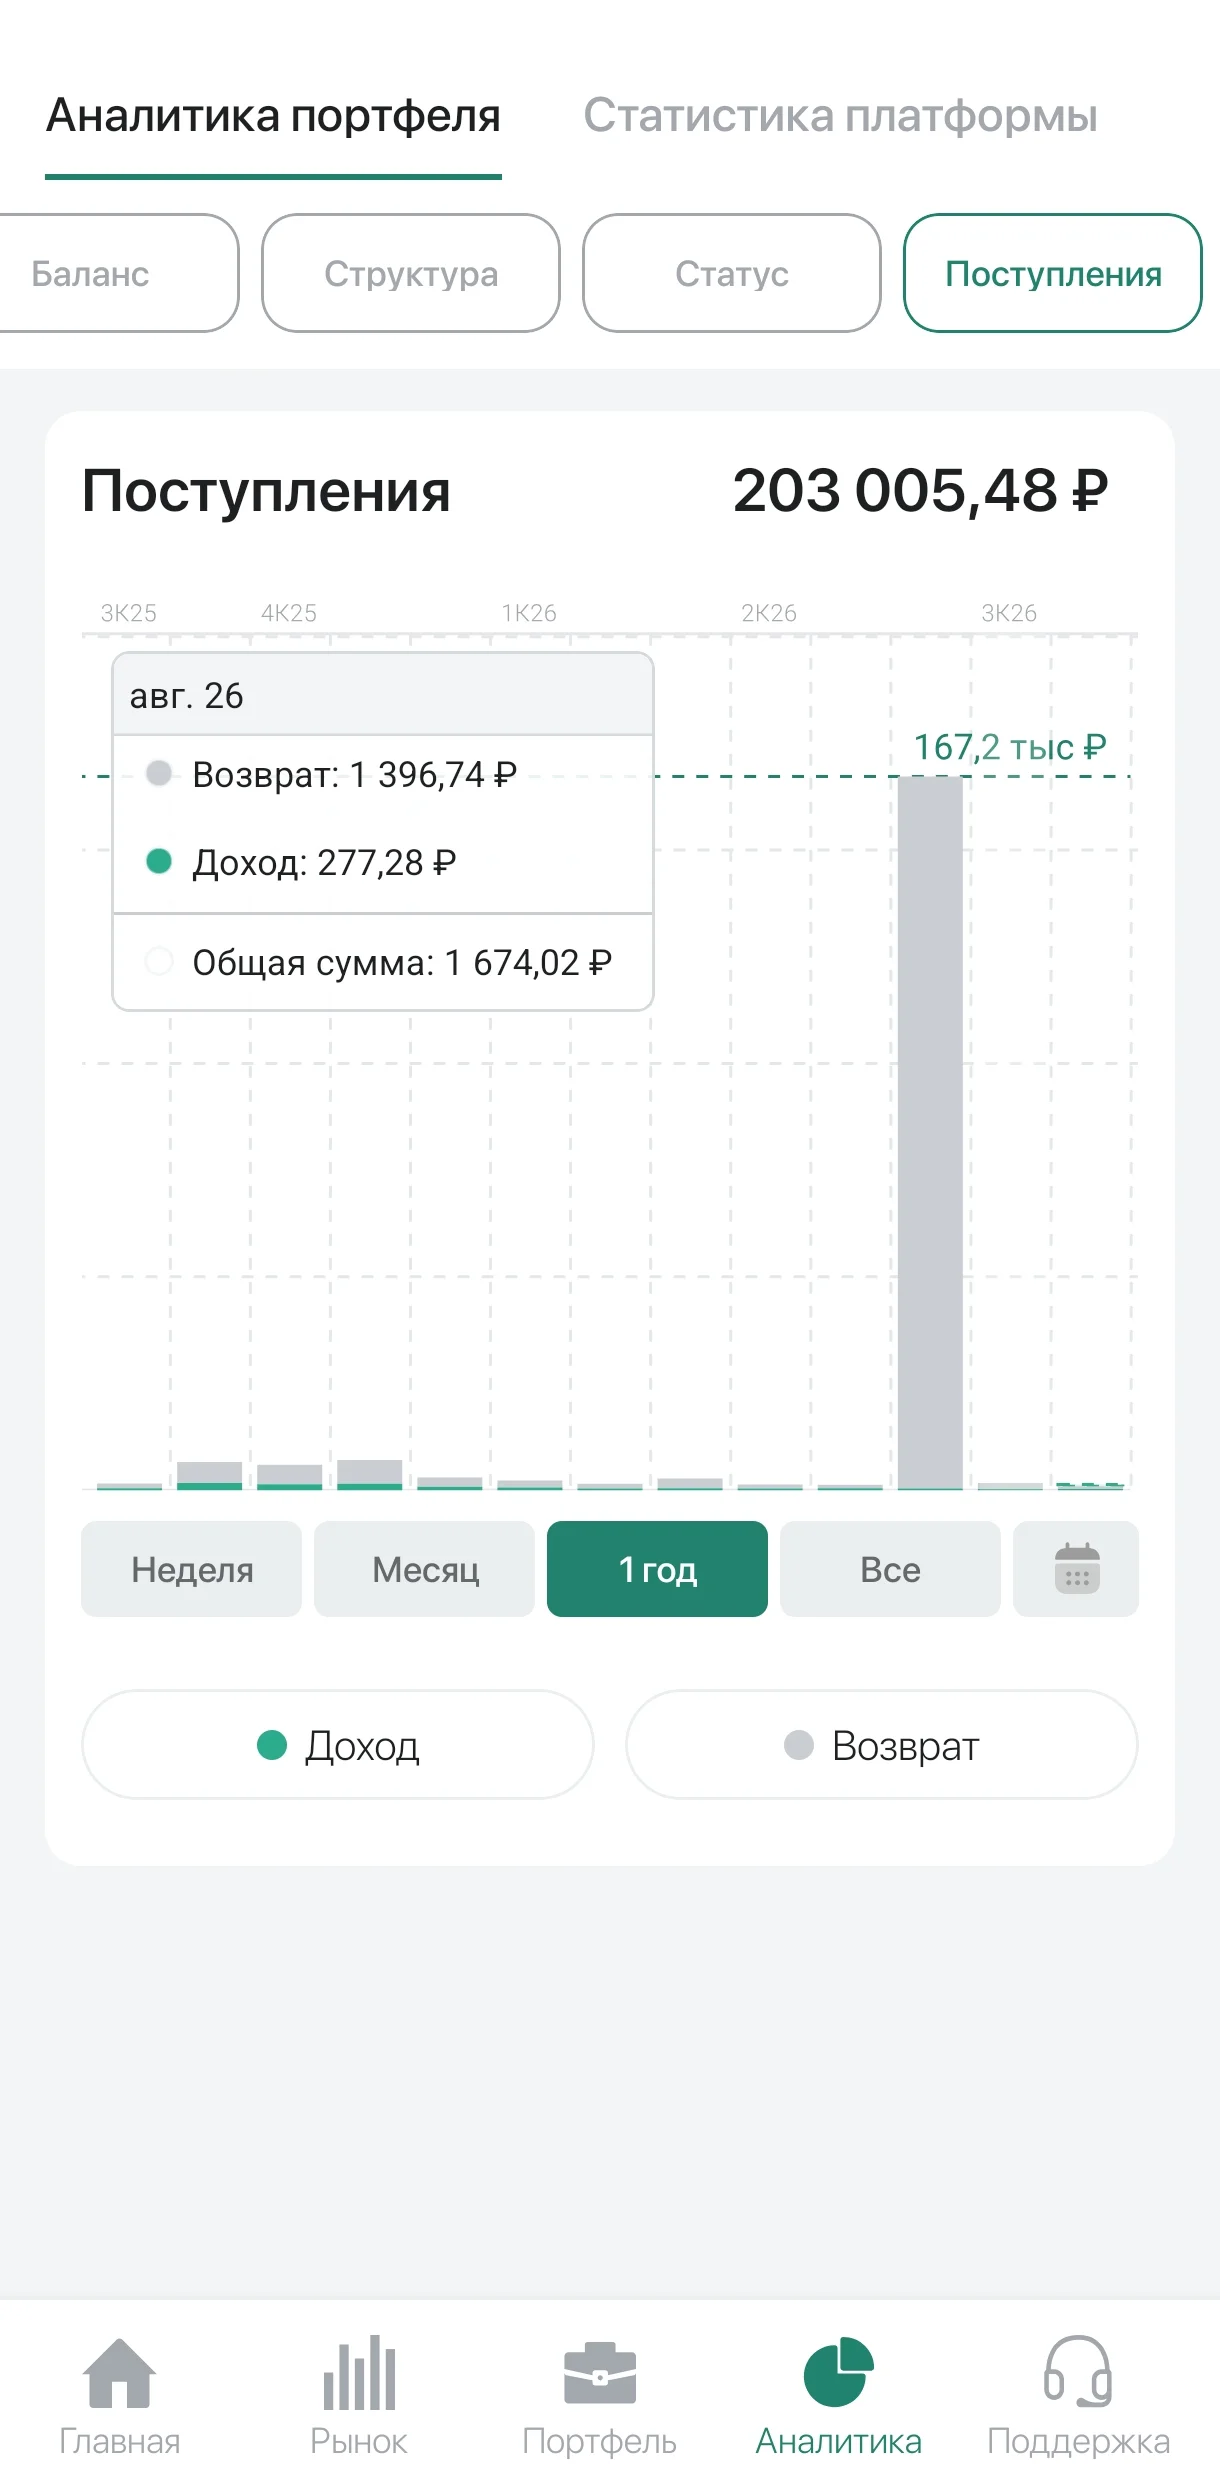Open the Структура section
Screen dimensions: 1220x2484
coord(411,273)
